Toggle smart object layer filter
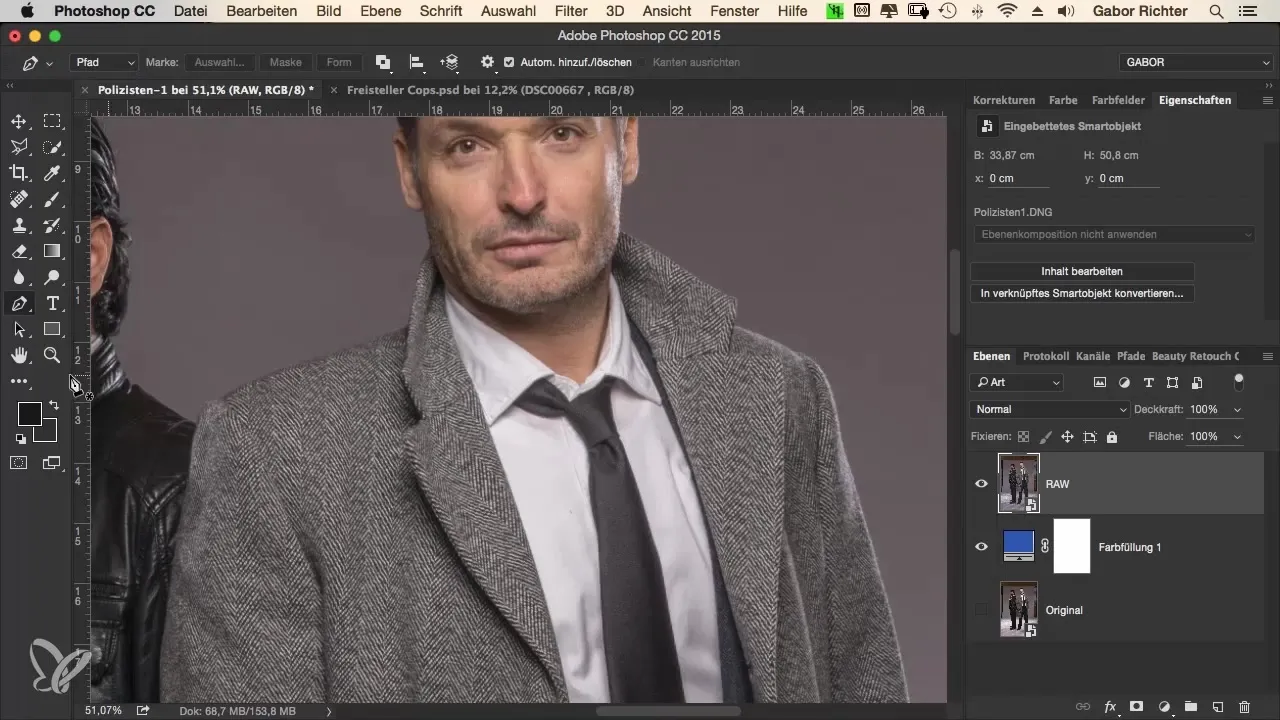The image size is (1280, 720). [x=1196, y=382]
